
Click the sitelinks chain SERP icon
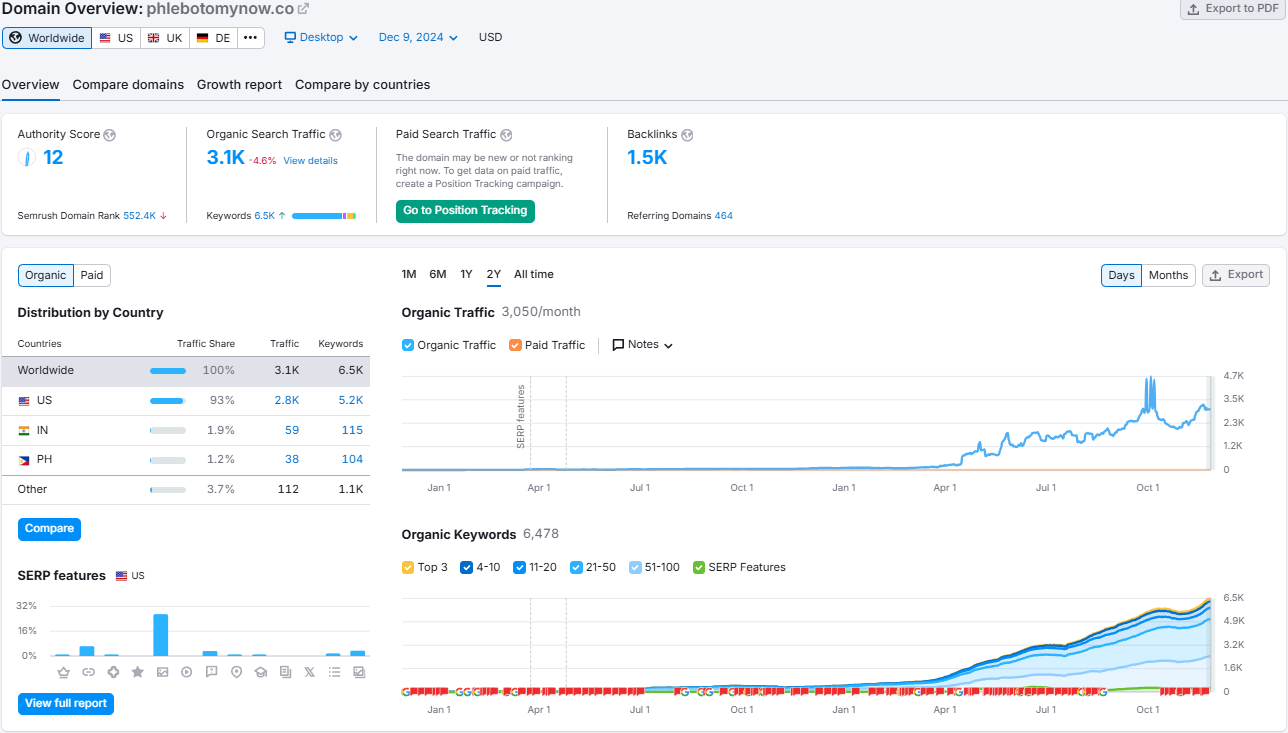(88, 672)
